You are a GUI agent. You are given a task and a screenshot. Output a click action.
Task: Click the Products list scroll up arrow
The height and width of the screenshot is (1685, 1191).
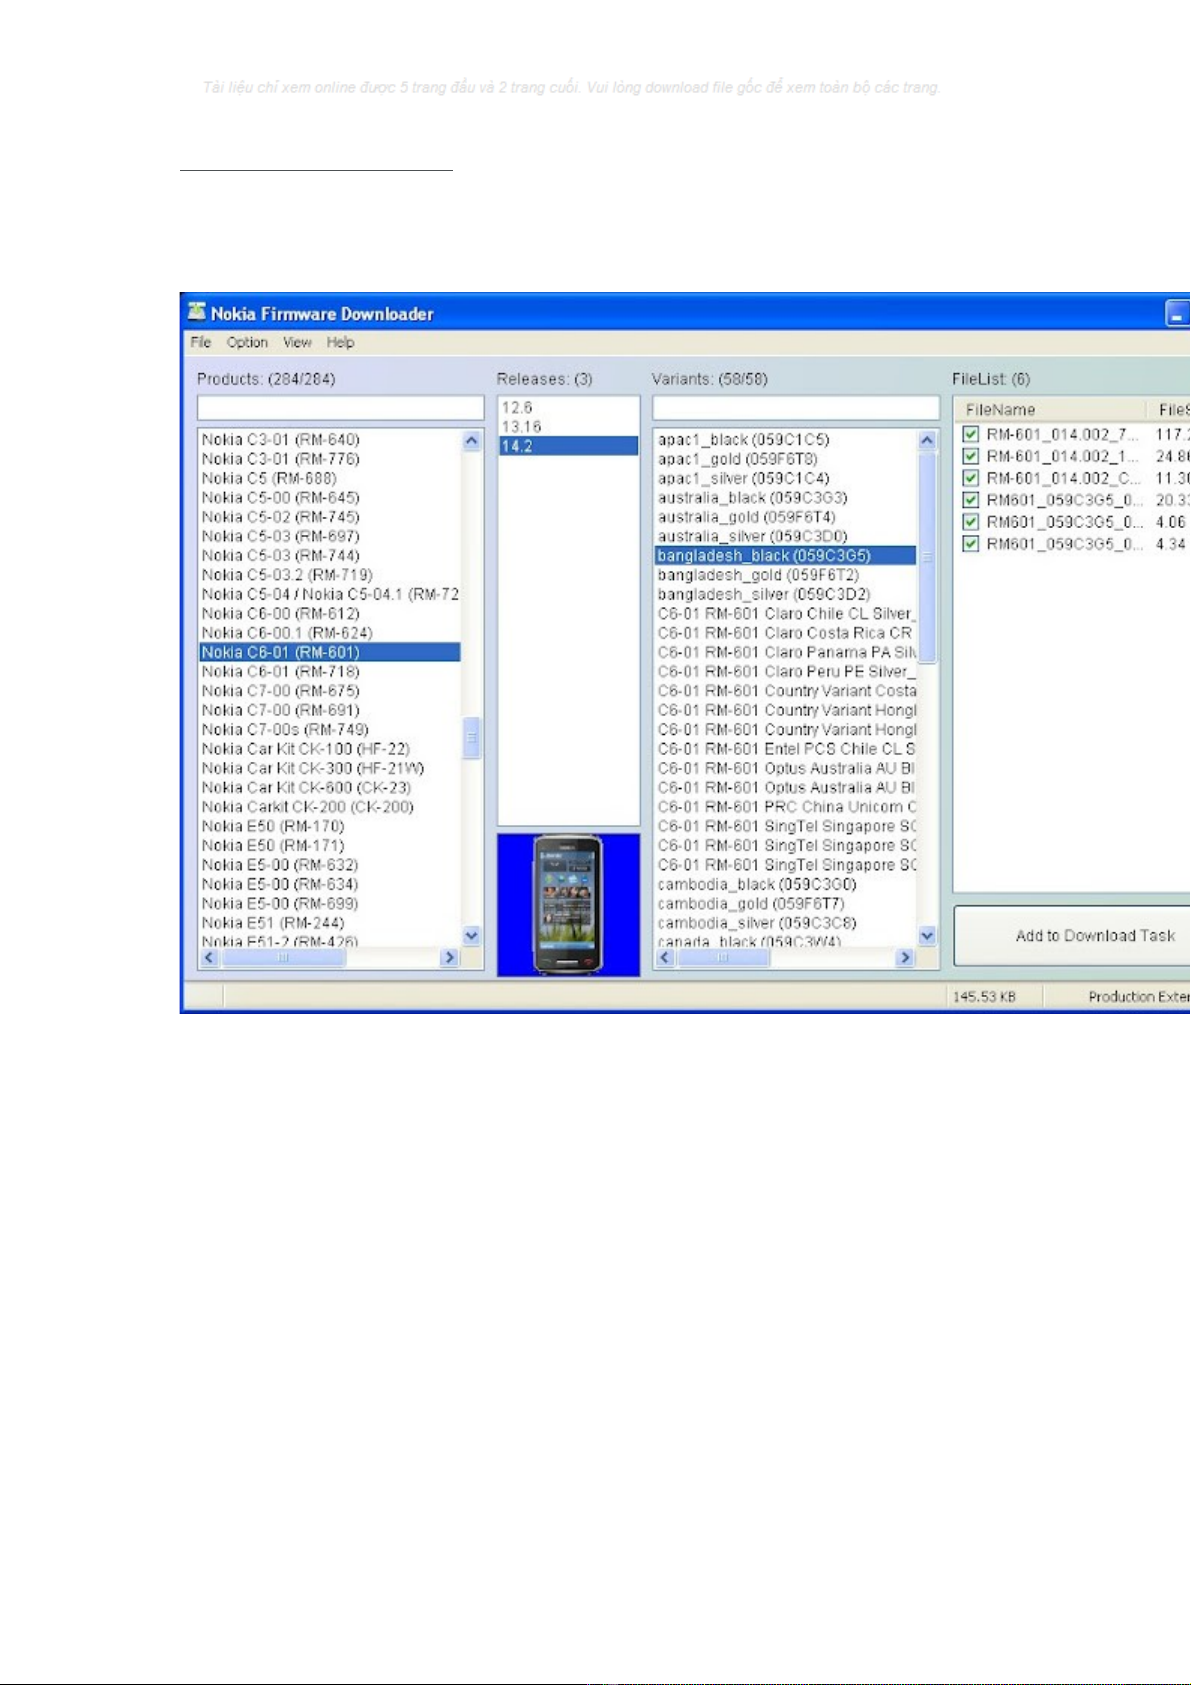pos(472,440)
